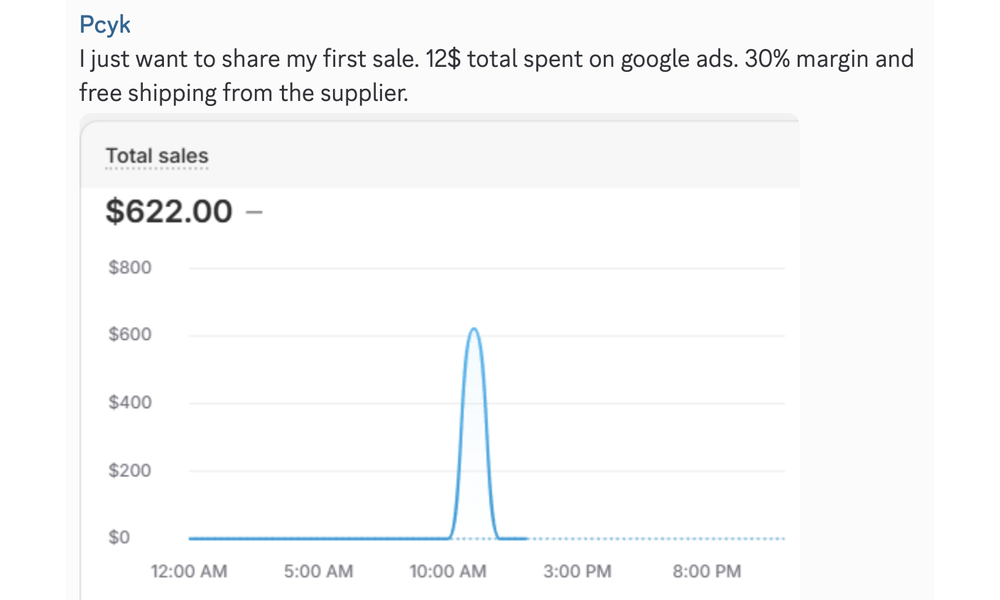Click the gray Total sales card header bar

pos(500,156)
